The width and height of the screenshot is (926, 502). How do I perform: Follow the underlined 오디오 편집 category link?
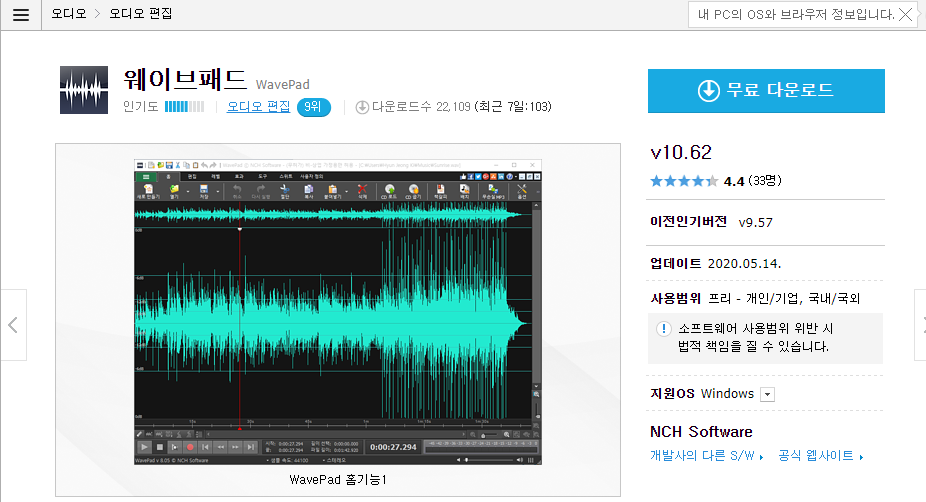pyautogui.click(x=258, y=106)
